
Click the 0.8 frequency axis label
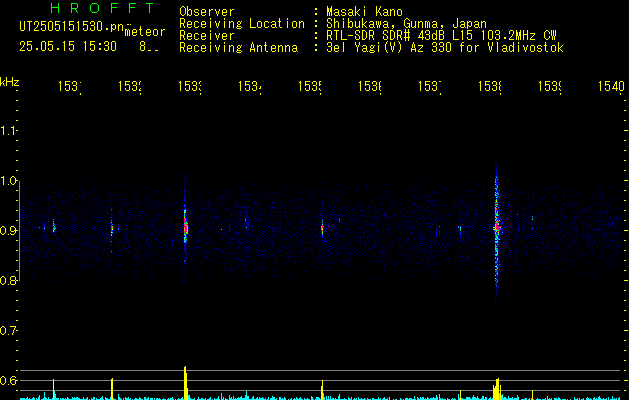click(8, 280)
